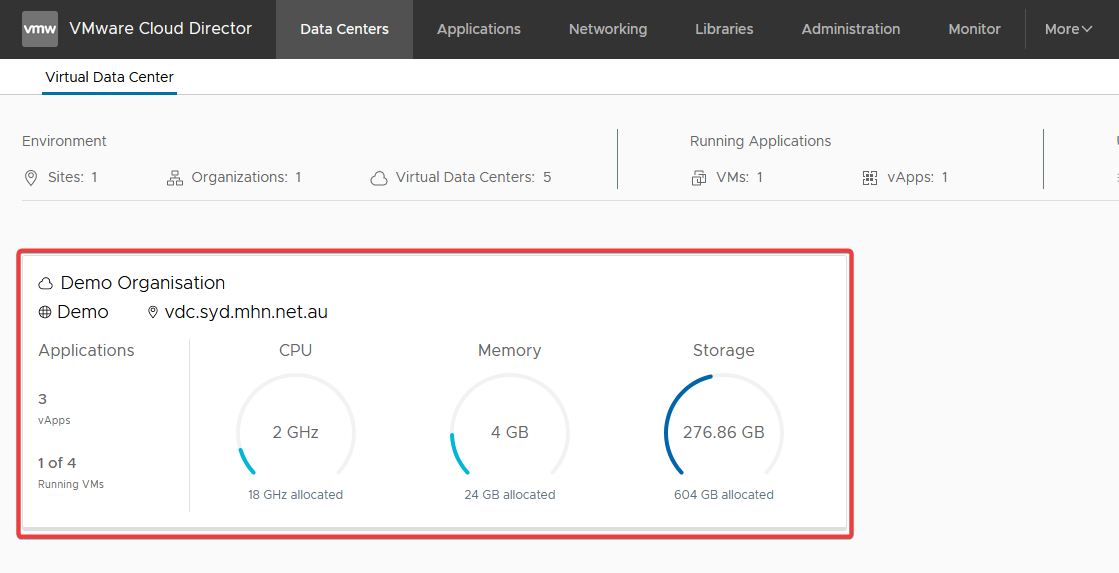This screenshot has width=1119, height=573.
Task: Click the CPU 2 GHz usage gauge
Action: pos(295,433)
